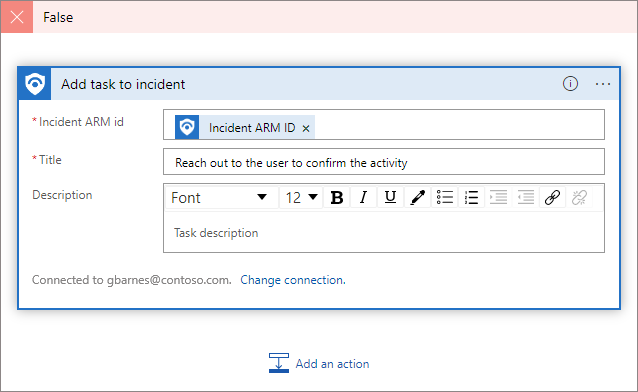Image resolution: width=638 pixels, height=392 pixels.
Task: Click Add an action
Action: coord(319,363)
